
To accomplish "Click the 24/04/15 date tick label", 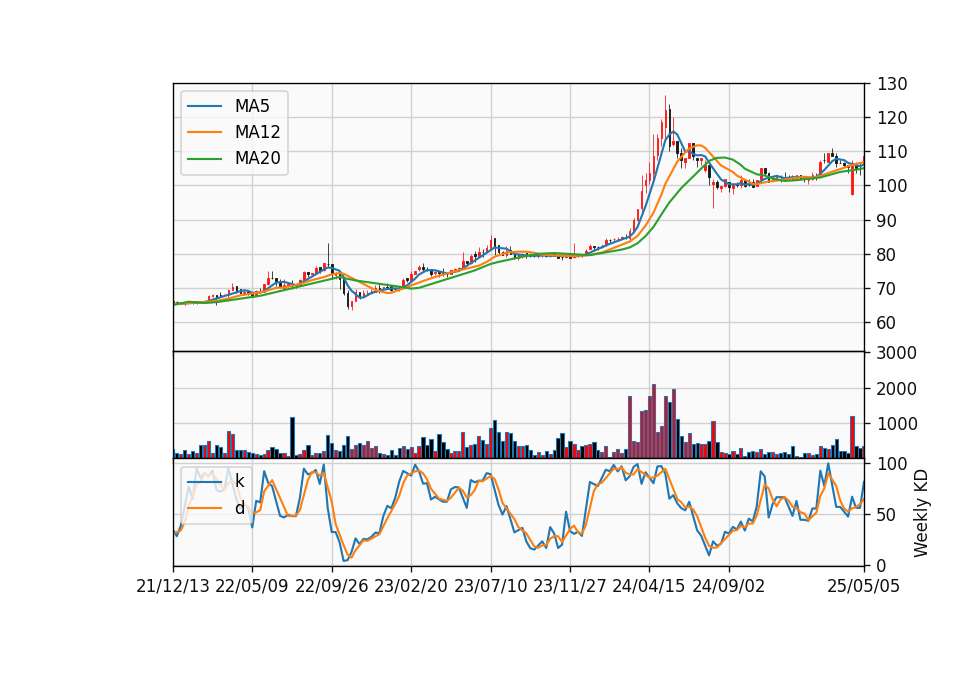I will pyautogui.click(x=649, y=587).
